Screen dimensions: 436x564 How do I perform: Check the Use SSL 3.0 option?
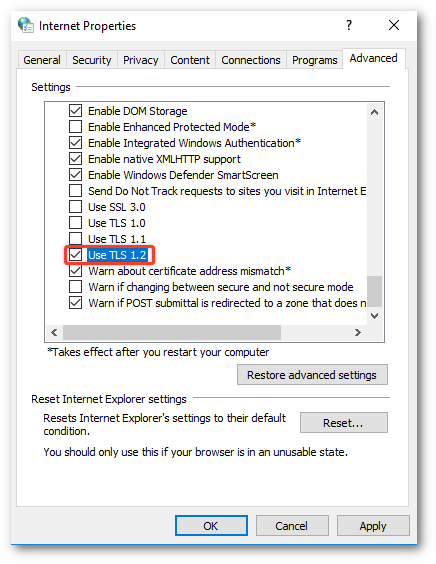[76, 207]
